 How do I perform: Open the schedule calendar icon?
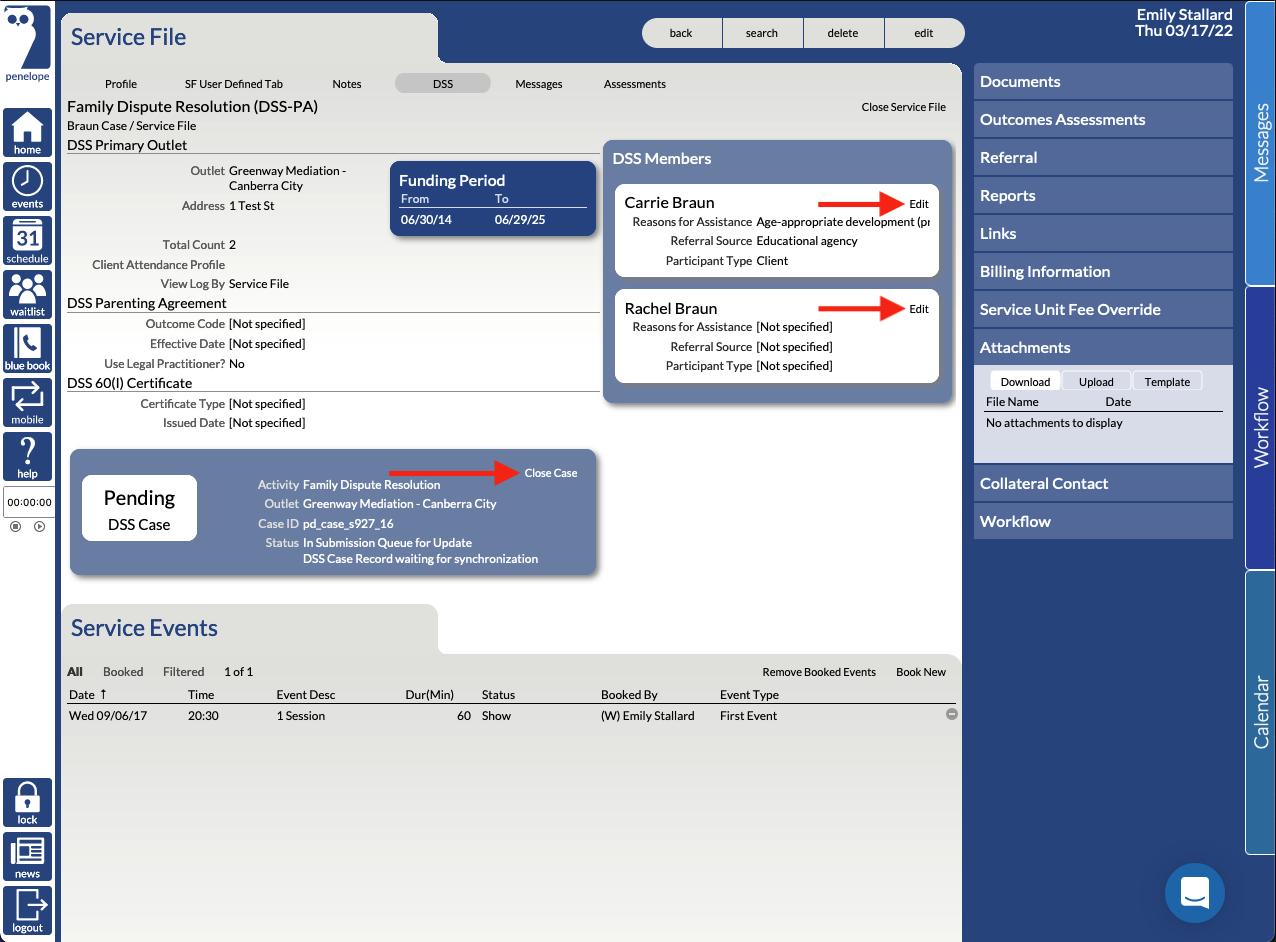[27, 241]
